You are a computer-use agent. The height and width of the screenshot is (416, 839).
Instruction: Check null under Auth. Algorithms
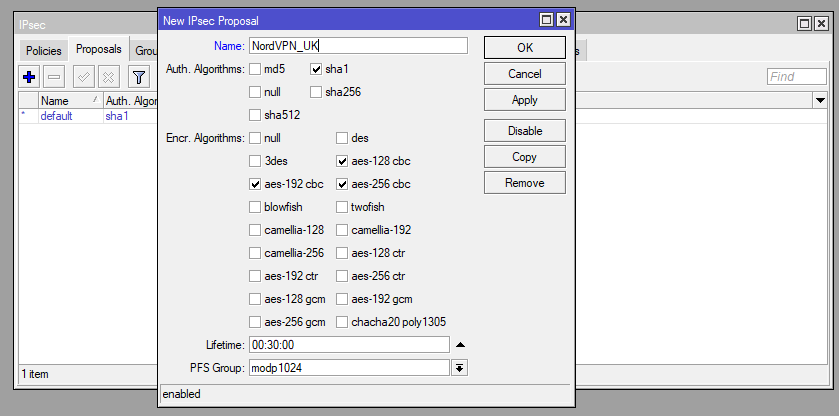tap(255, 92)
